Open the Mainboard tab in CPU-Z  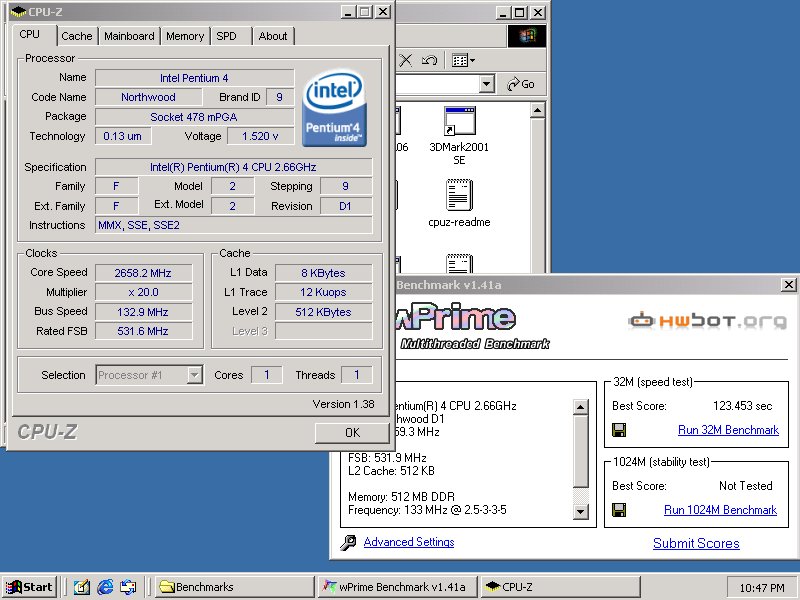[x=129, y=36]
